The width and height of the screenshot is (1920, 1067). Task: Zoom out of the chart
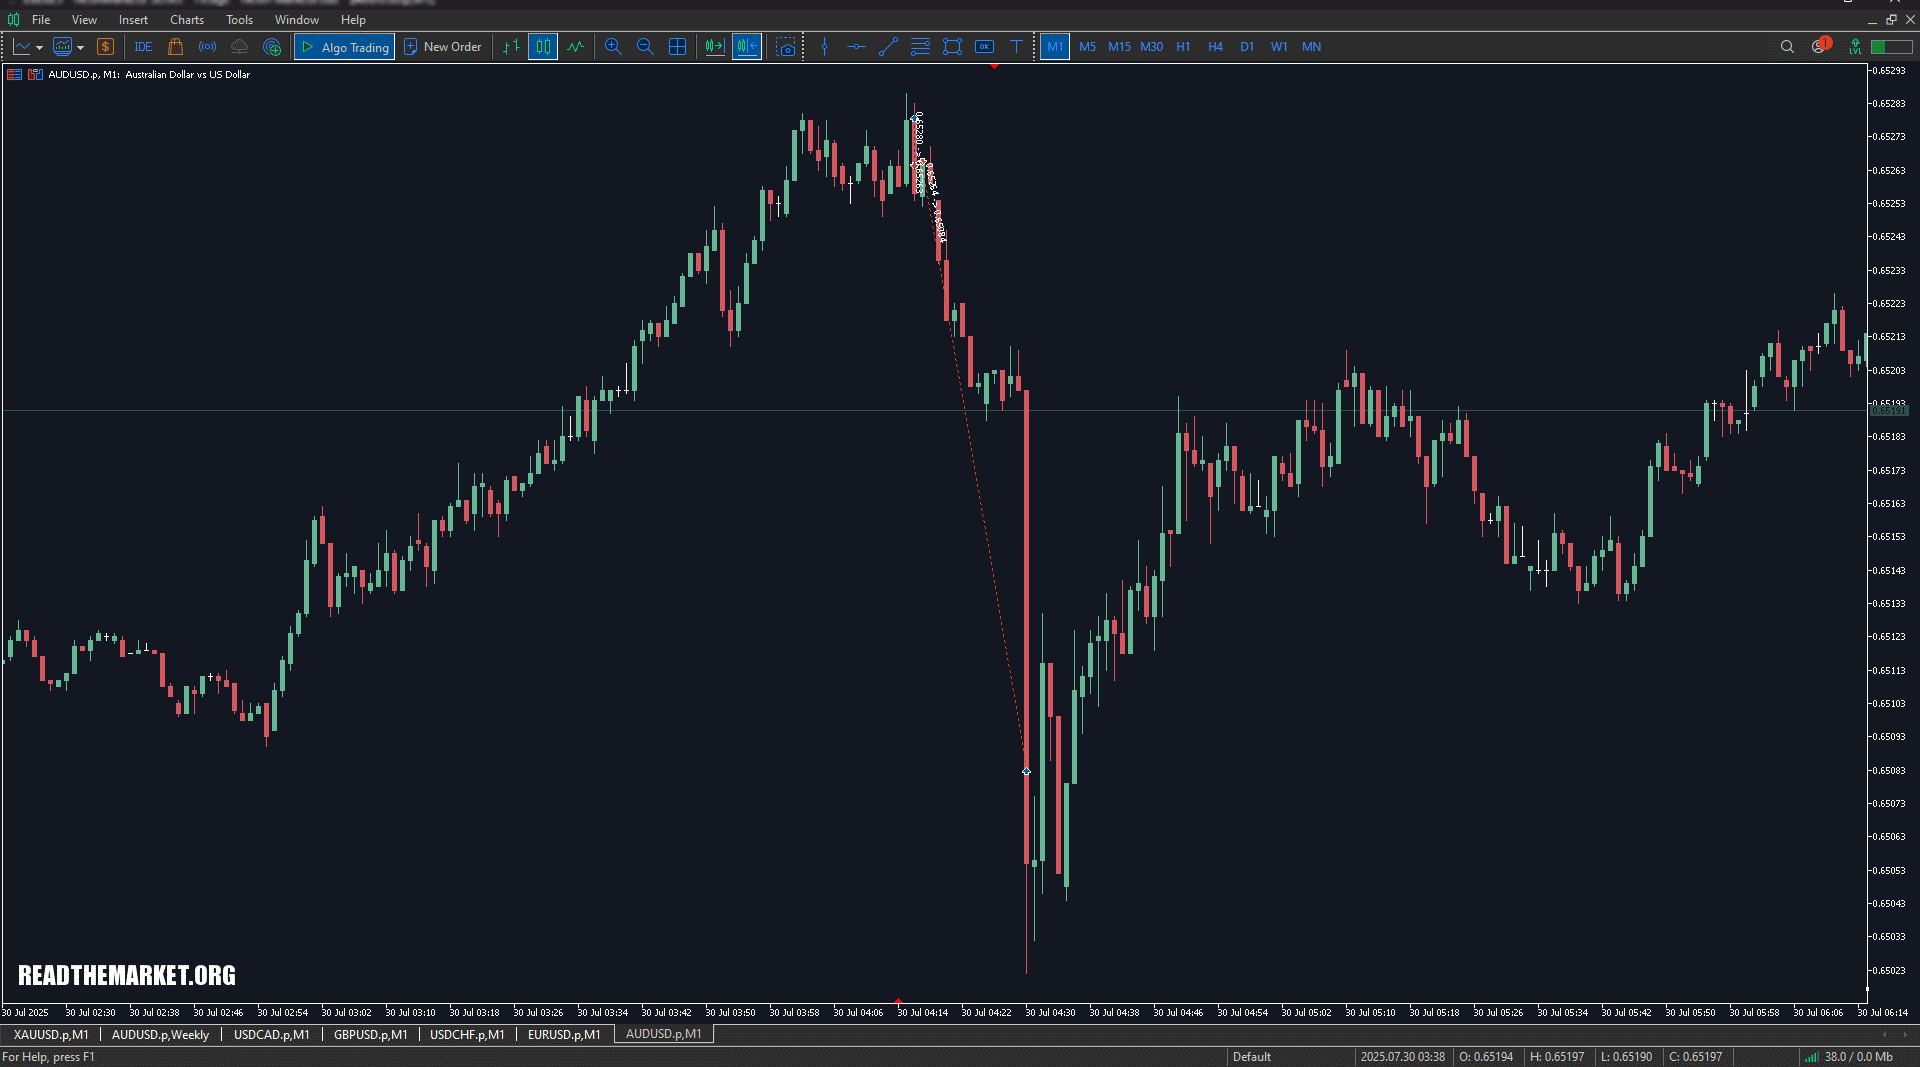pos(645,47)
